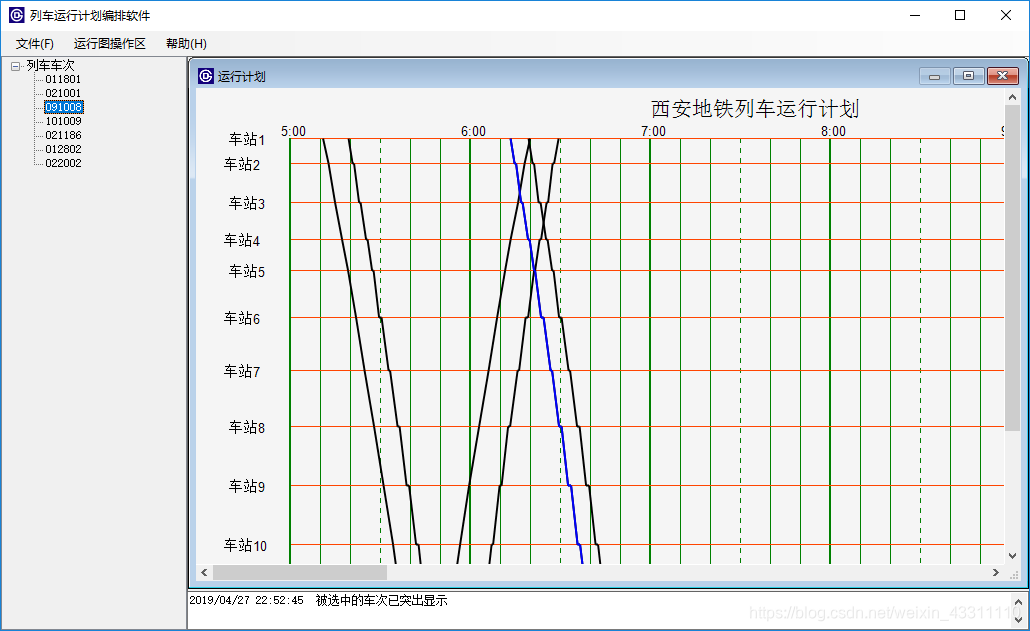Click the 车站10 station label
This screenshot has height=631, width=1030.
(x=245, y=545)
